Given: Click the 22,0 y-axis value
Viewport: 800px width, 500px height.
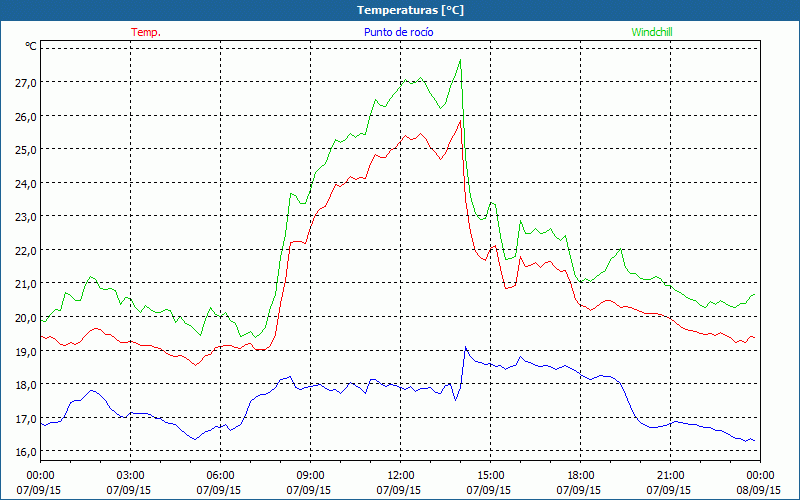Looking at the screenshot, I should coord(26,251).
